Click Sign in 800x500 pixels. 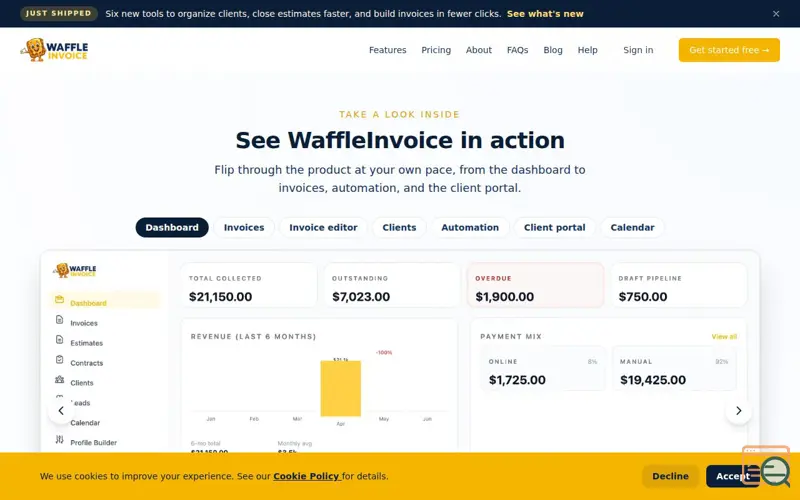pyautogui.click(x=638, y=50)
